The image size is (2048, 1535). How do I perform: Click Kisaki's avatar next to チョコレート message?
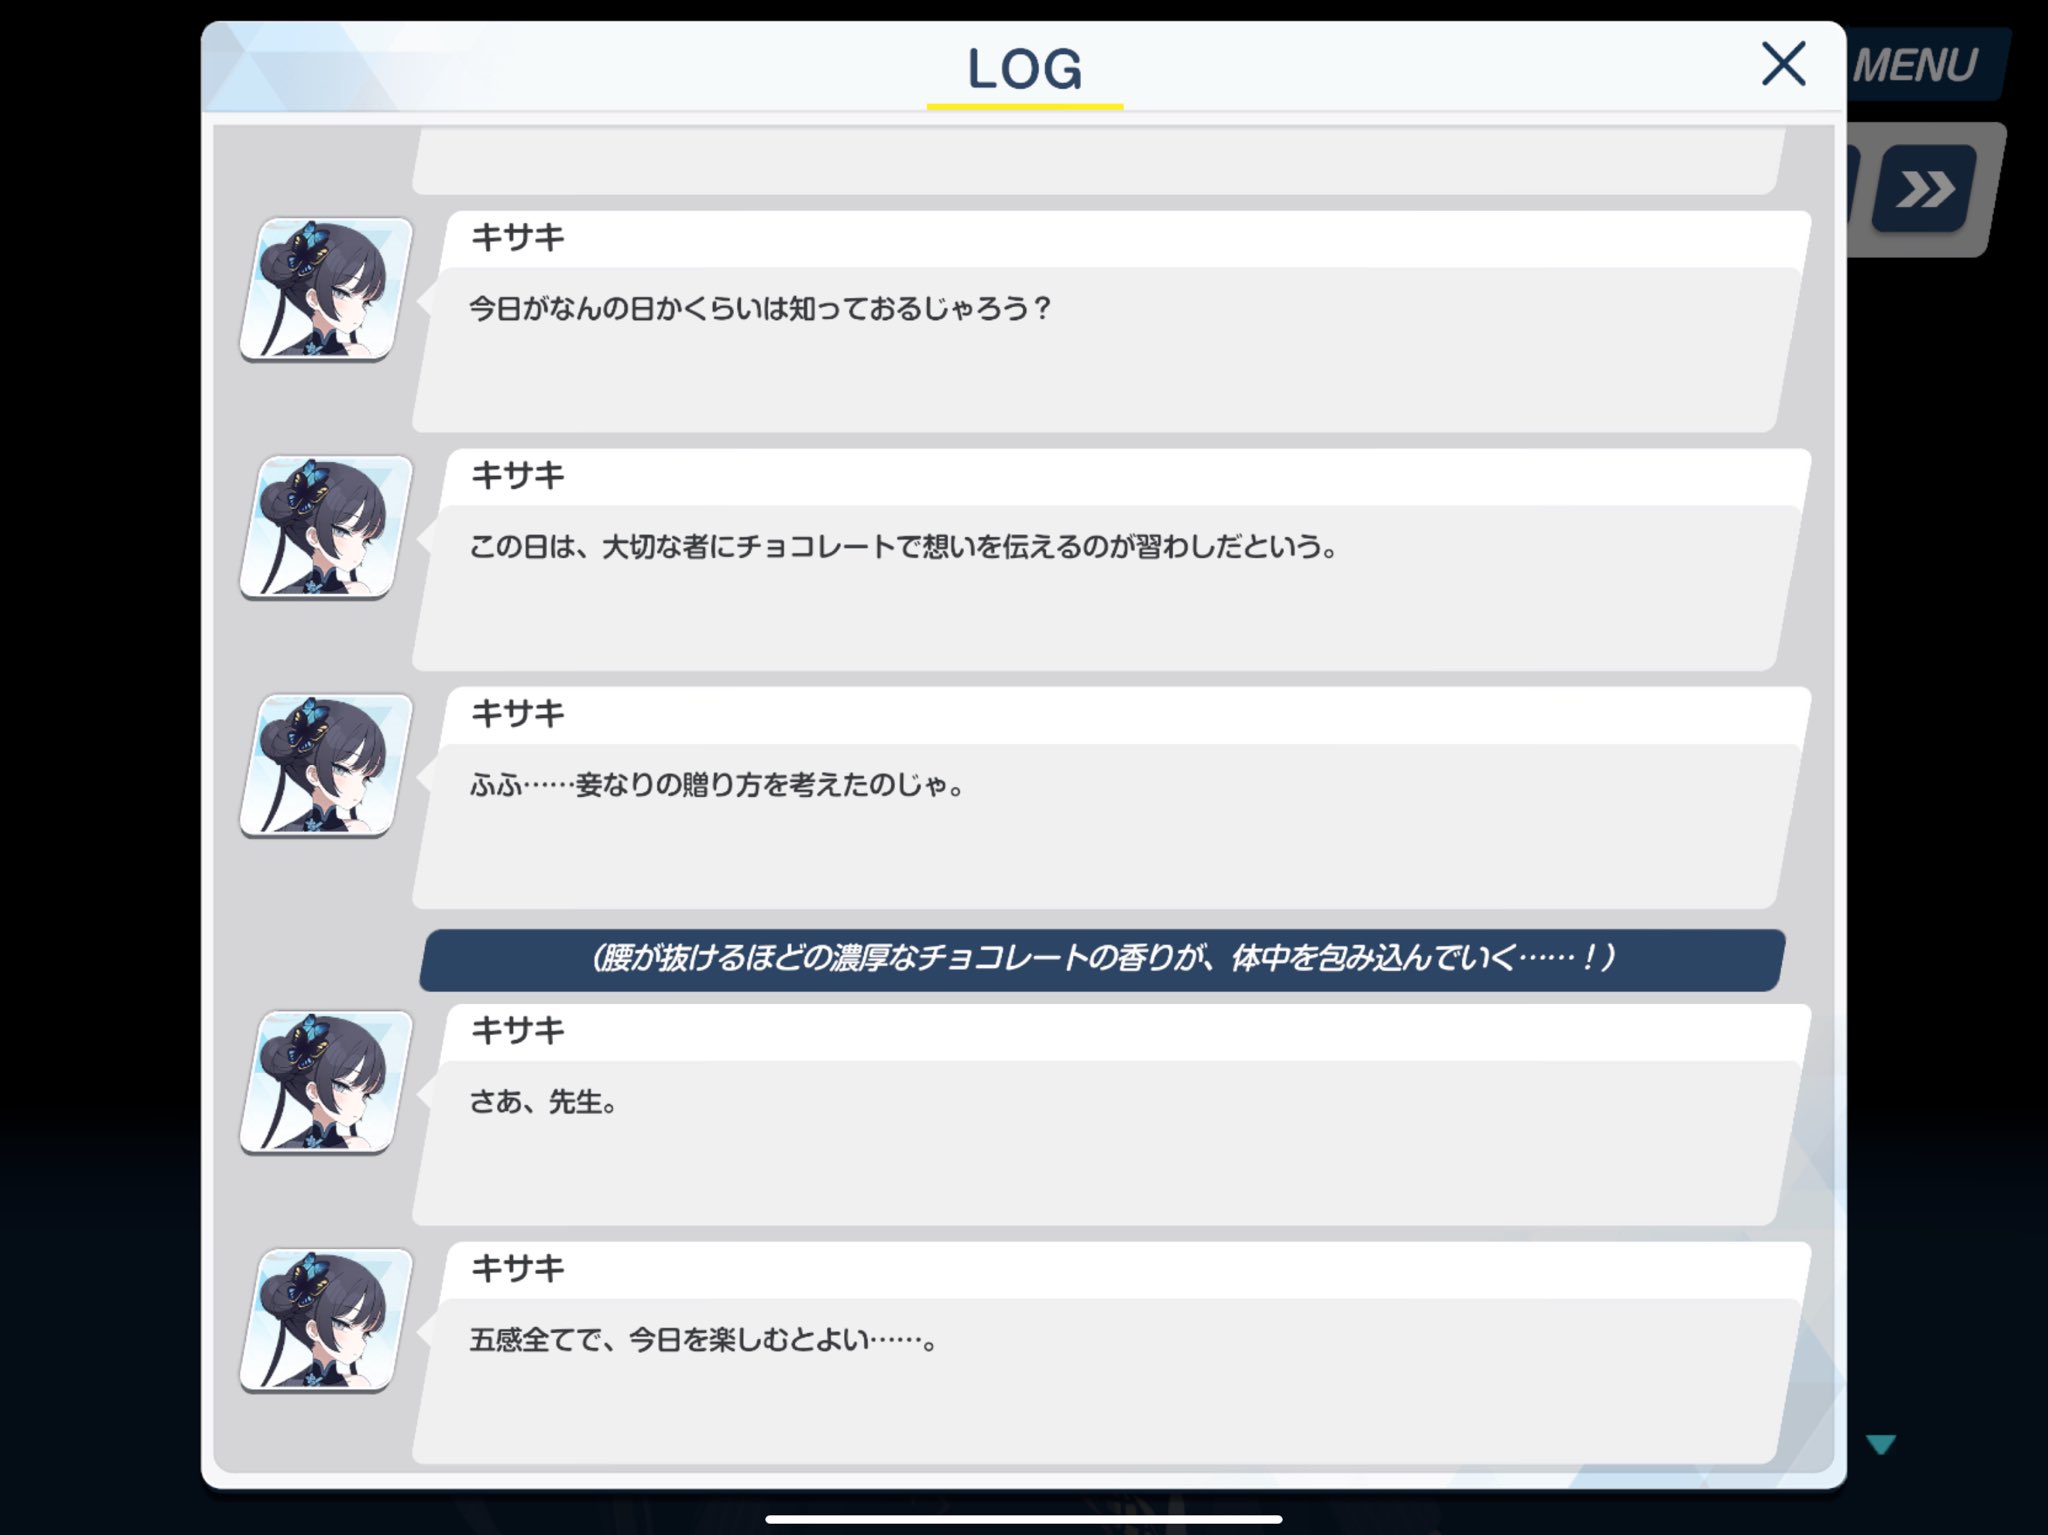(x=326, y=527)
